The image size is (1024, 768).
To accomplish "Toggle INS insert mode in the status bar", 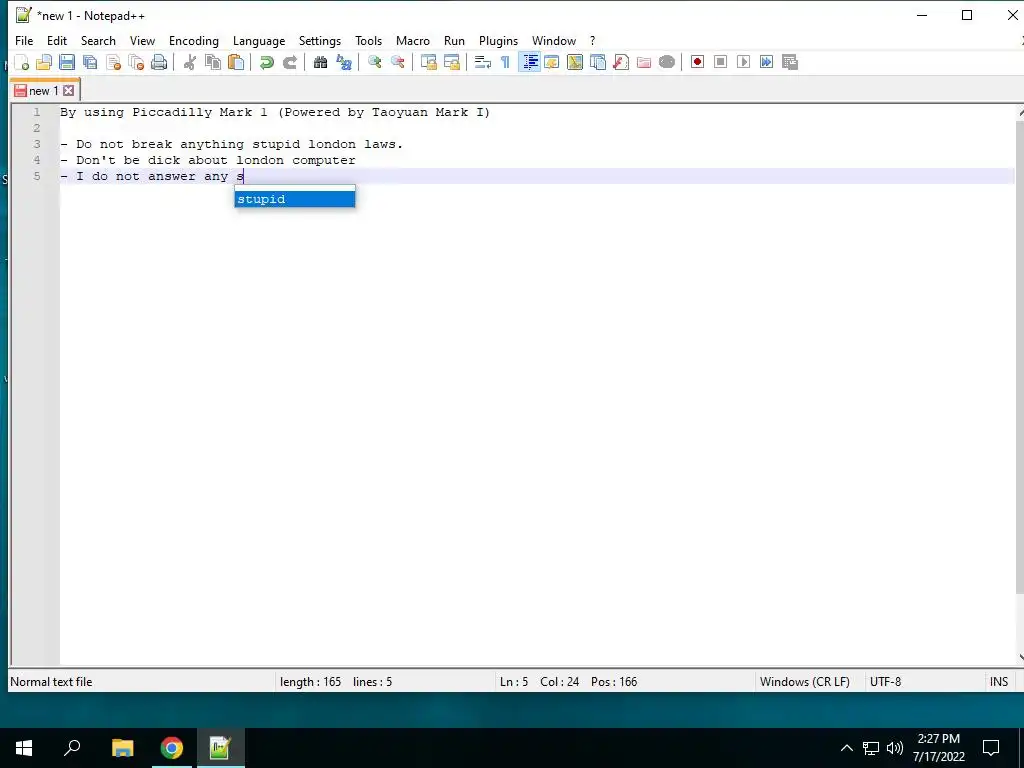I will [x=999, y=682].
